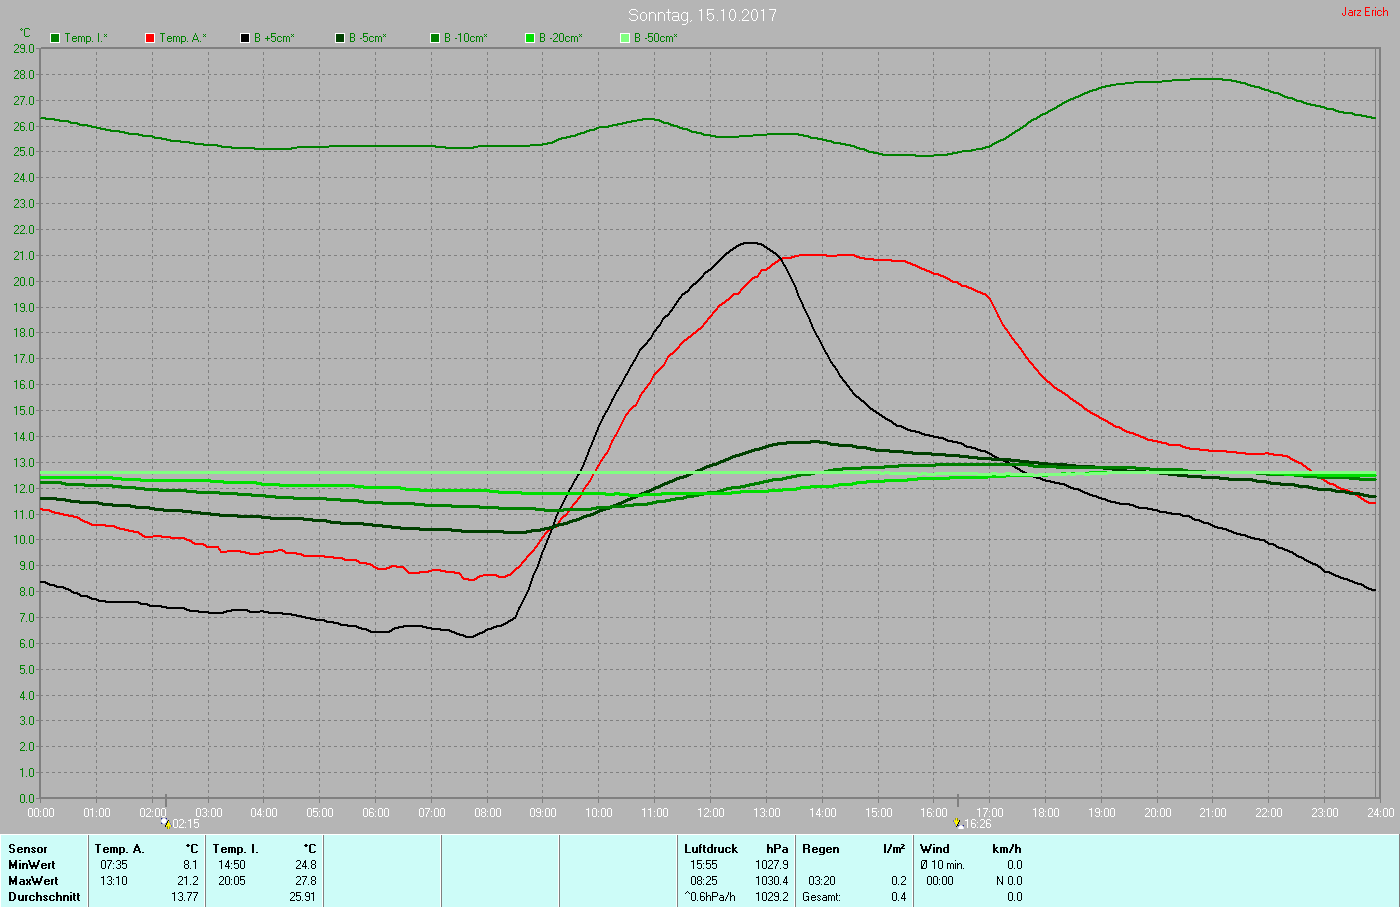The width and height of the screenshot is (1400, 907).
Task: Click the '02:15' moonrise time label
Action: [x=186, y=824]
